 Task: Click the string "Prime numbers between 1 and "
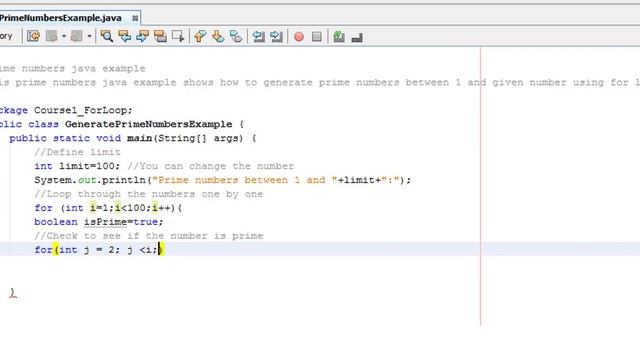pyautogui.click(x=244, y=180)
